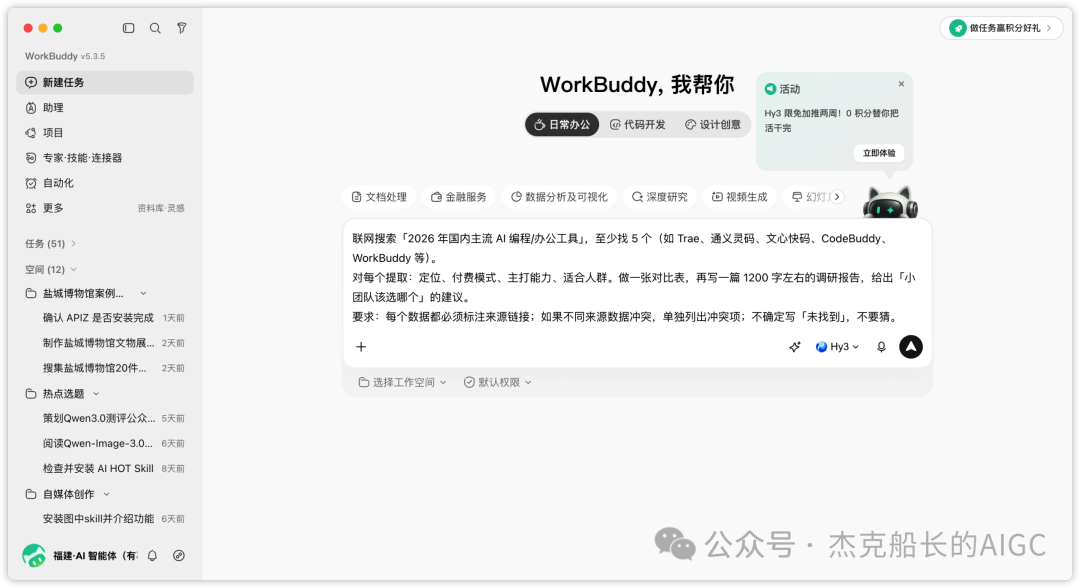Viewport: 1080px width, 588px height.
Task: Go to 项目 projects
Action: click(x=105, y=133)
